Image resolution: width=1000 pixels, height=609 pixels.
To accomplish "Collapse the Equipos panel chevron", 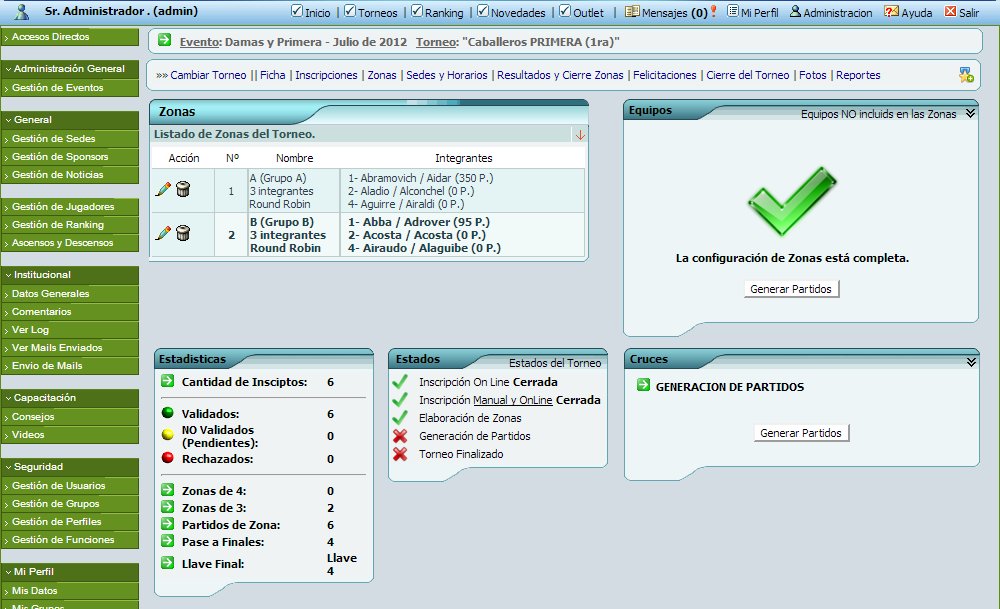I will (968, 114).
